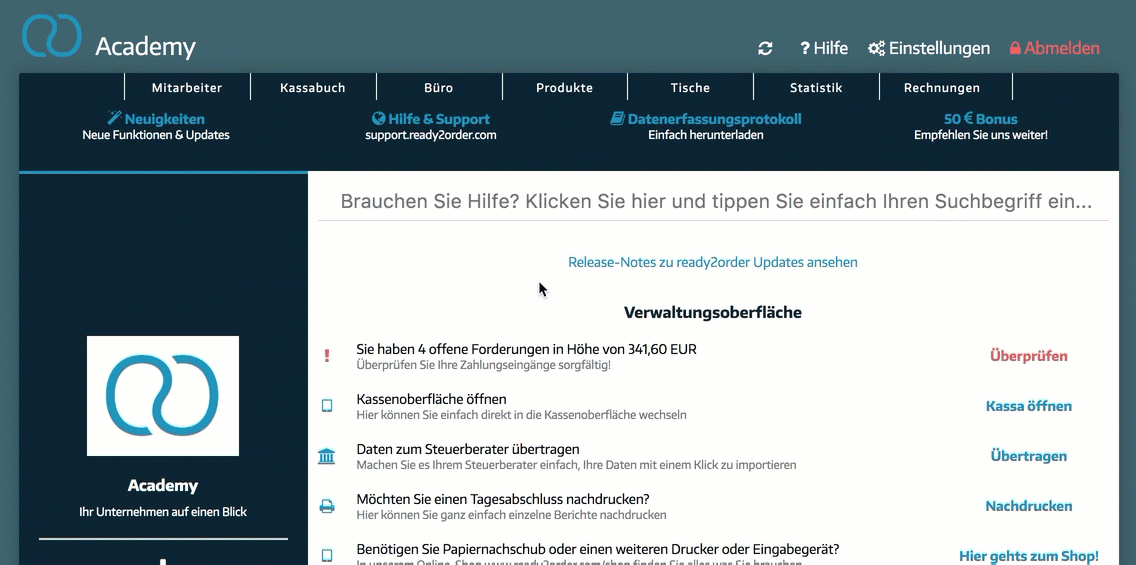The image size is (1136, 565).
Task: Click 'Ihr Unternehmen auf einen Blick' text
Action: click(x=163, y=512)
